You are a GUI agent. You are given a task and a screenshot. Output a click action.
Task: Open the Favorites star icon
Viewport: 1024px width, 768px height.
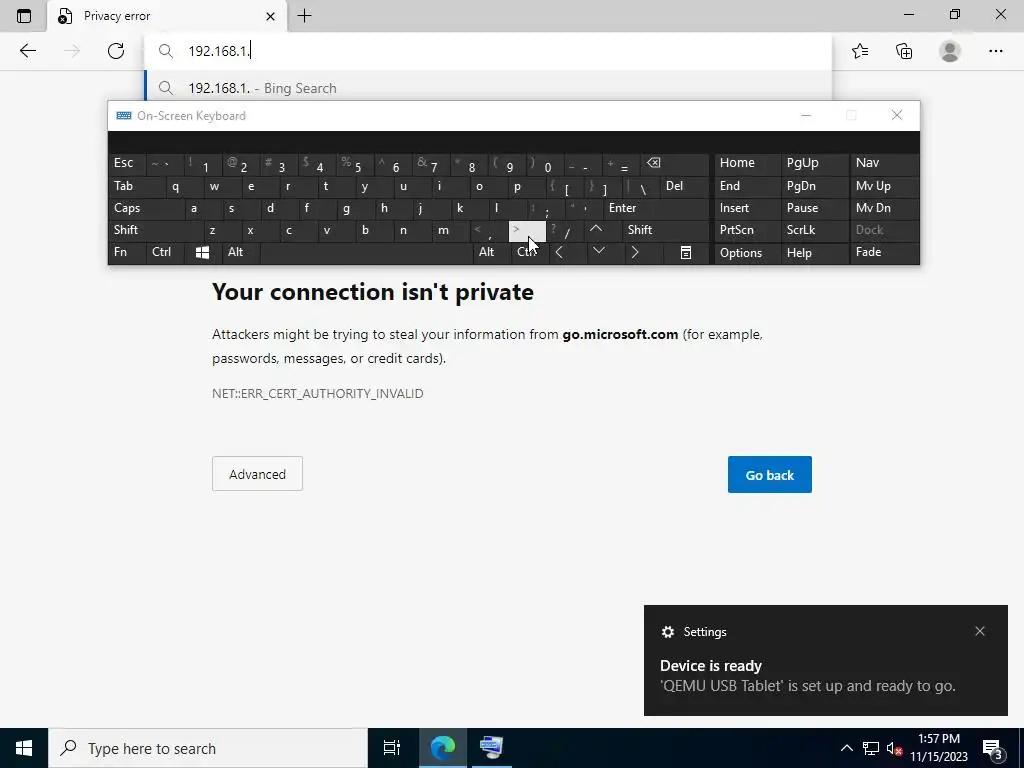point(860,51)
